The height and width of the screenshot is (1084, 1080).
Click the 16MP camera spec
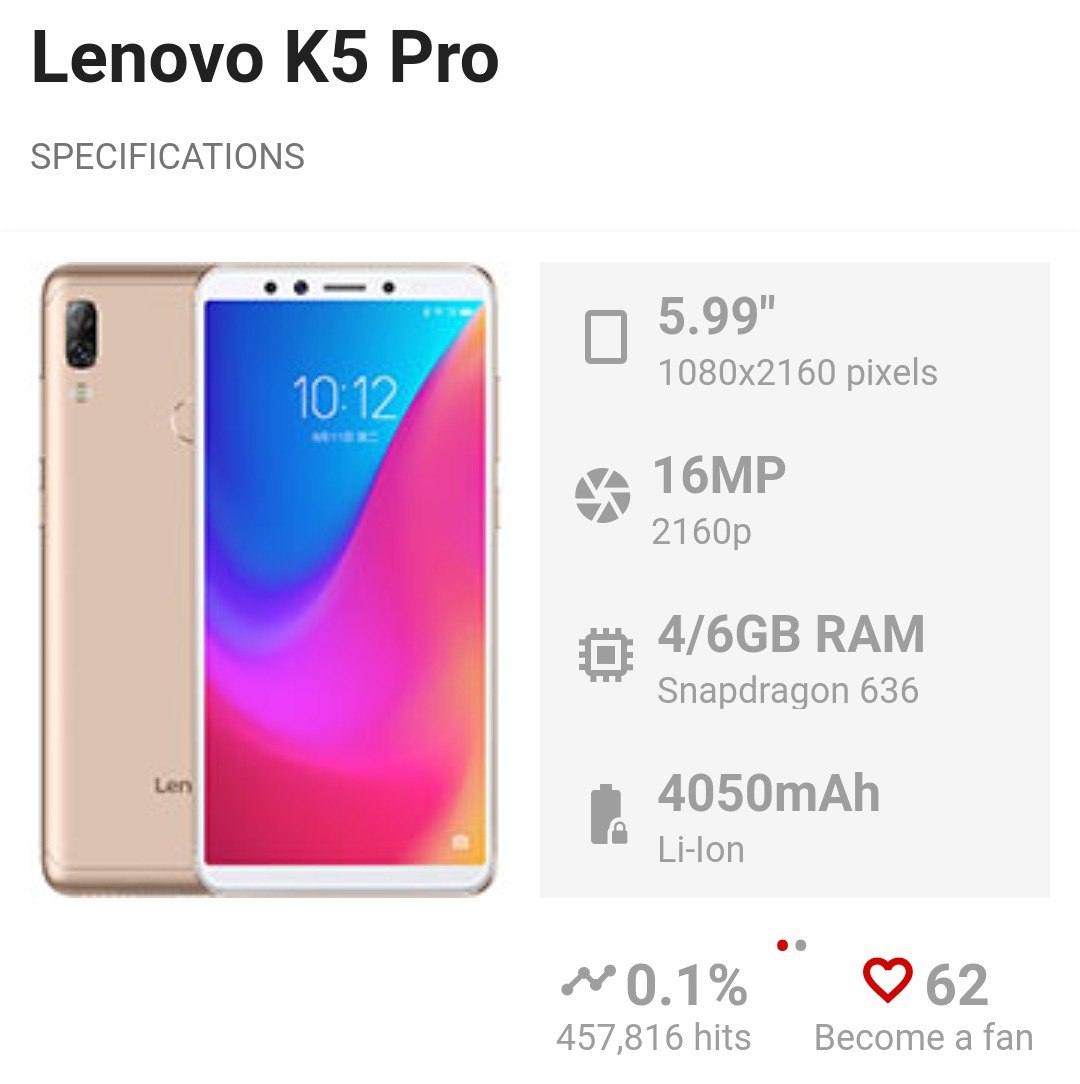coord(719,475)
